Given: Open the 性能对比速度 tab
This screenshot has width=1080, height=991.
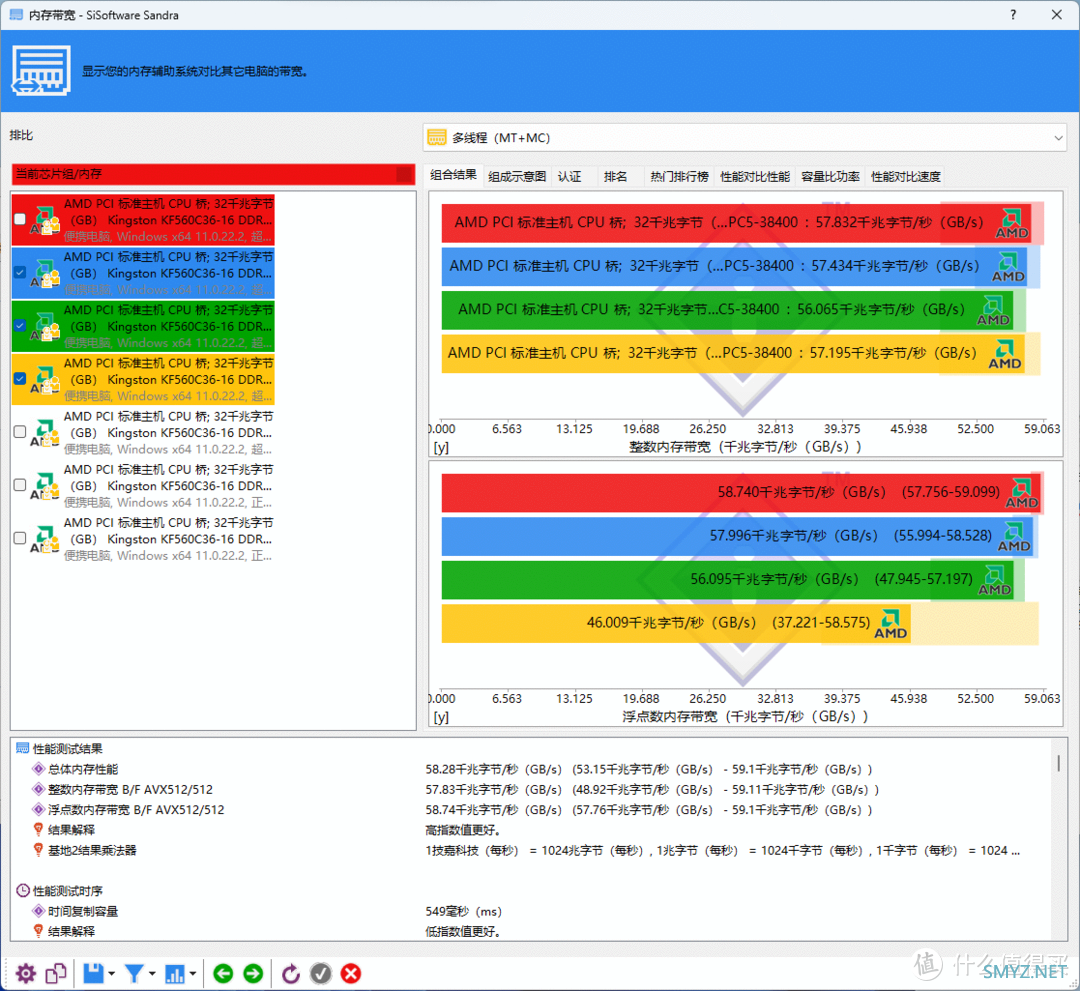Looking at the screenshot, I should coord(906,176).
